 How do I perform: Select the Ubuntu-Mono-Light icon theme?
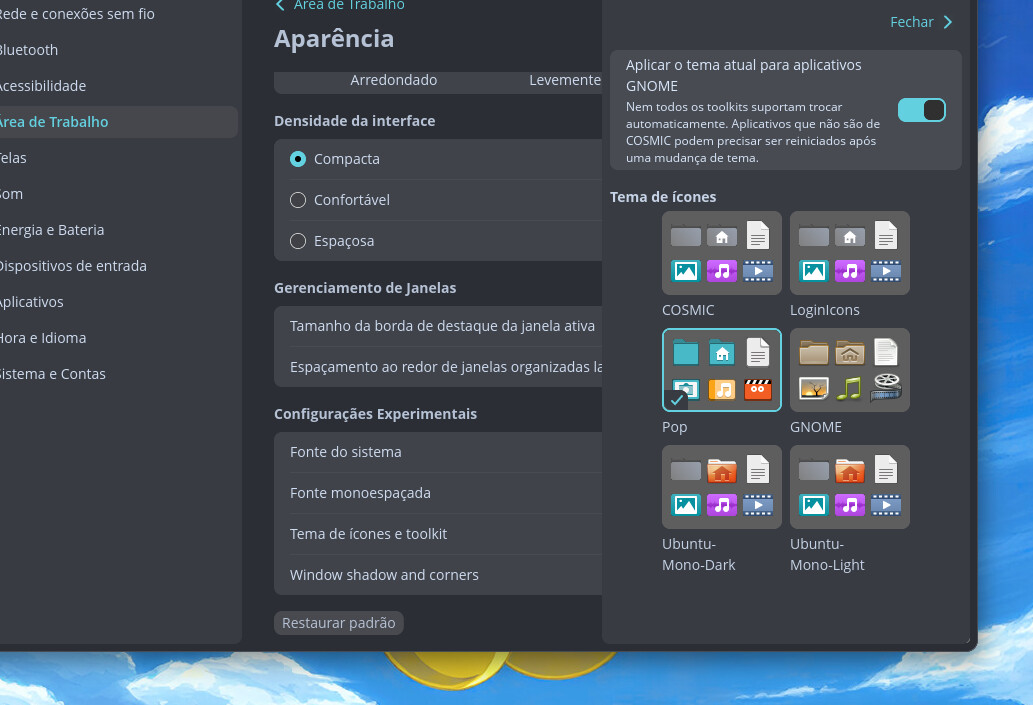(849, 487)
